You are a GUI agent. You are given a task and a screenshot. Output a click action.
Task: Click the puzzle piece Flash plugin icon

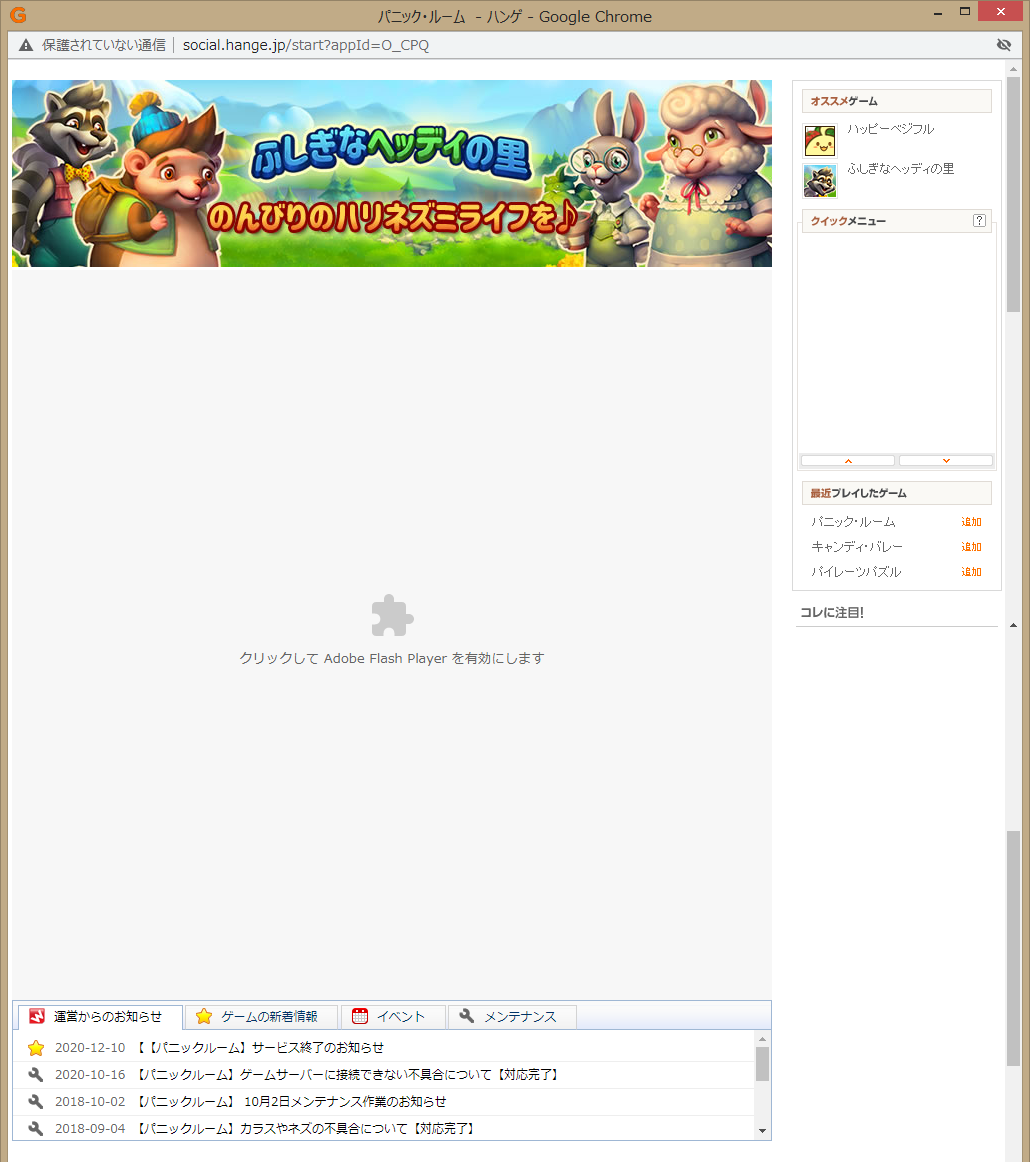point(392,615)
